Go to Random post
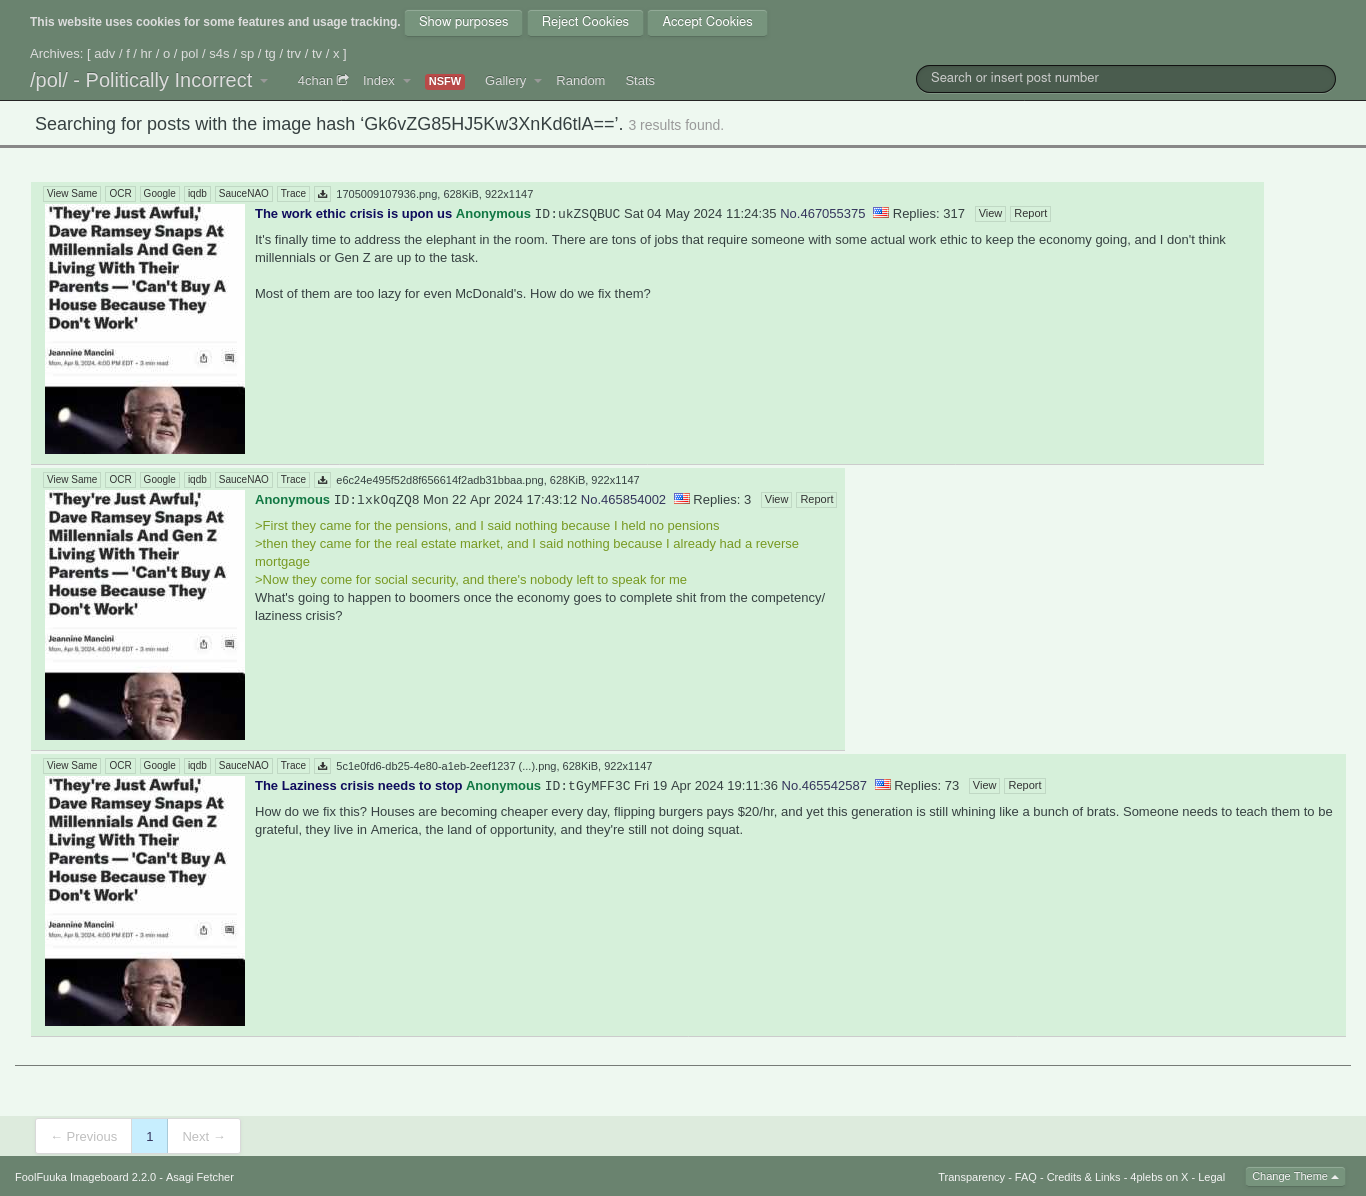Image resolution: width=1366 pixels, height=1196 pixels. (x=581, y=81)
